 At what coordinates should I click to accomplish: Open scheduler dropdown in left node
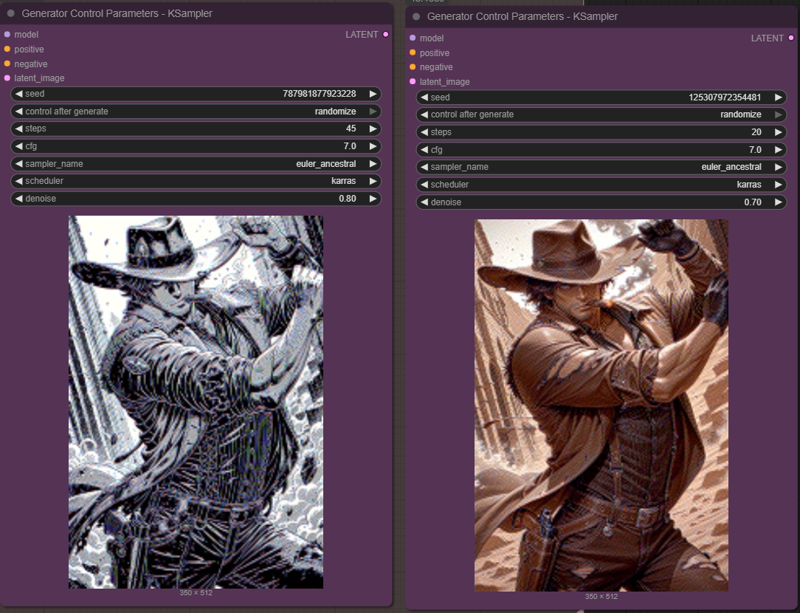click(x=196, y=181)
